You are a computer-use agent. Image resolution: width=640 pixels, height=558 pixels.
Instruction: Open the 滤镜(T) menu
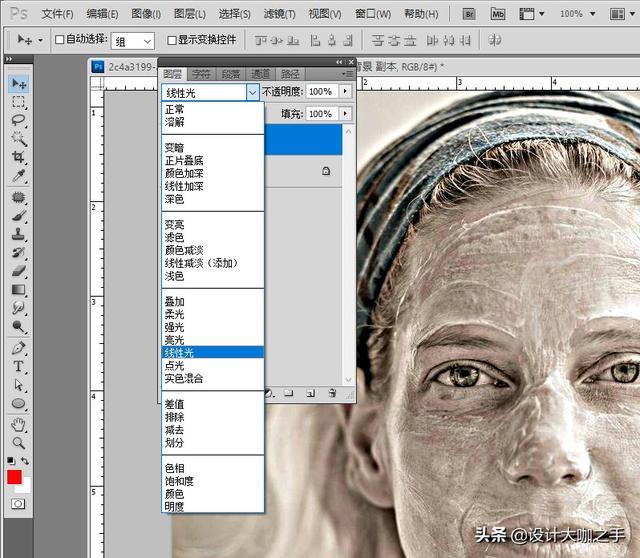point(280,14)
